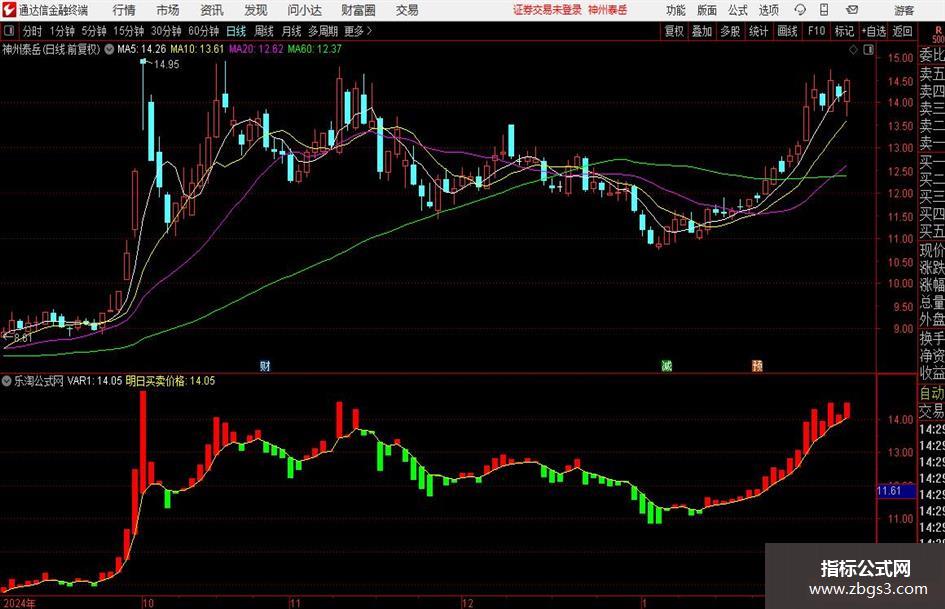The width and height of the screenshot is (945, 609).
Task: Toggle right info panel icon near price axis
Action: pyautogui.click(x=868, y=50)
